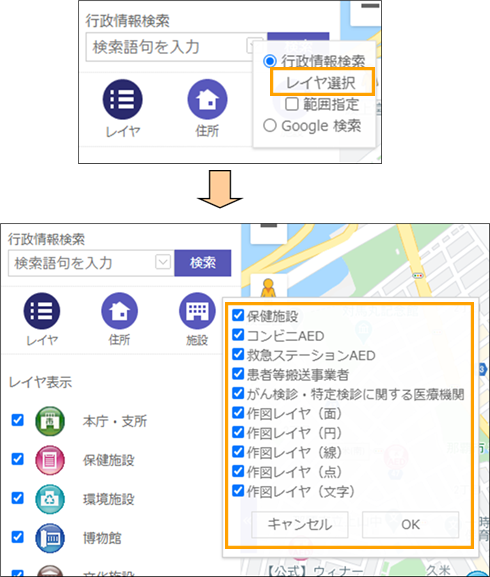Click the lower 検索語句を入力 search field

pyautogui.click(x=91, y=263)
